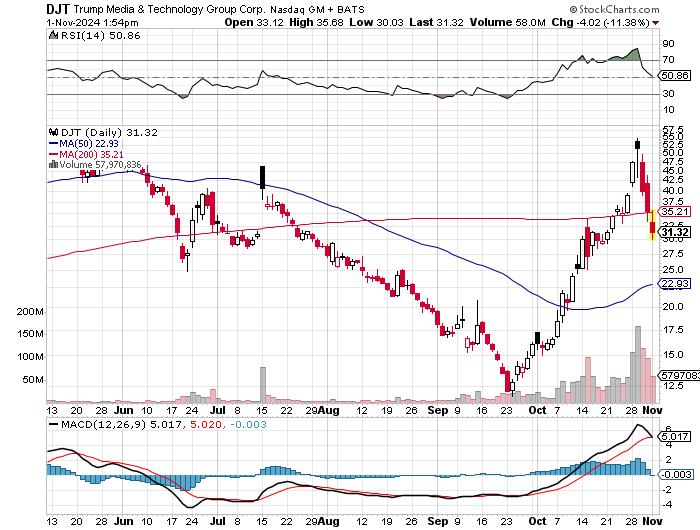Click the 30 oversold level label on RSI

point(668,93)
